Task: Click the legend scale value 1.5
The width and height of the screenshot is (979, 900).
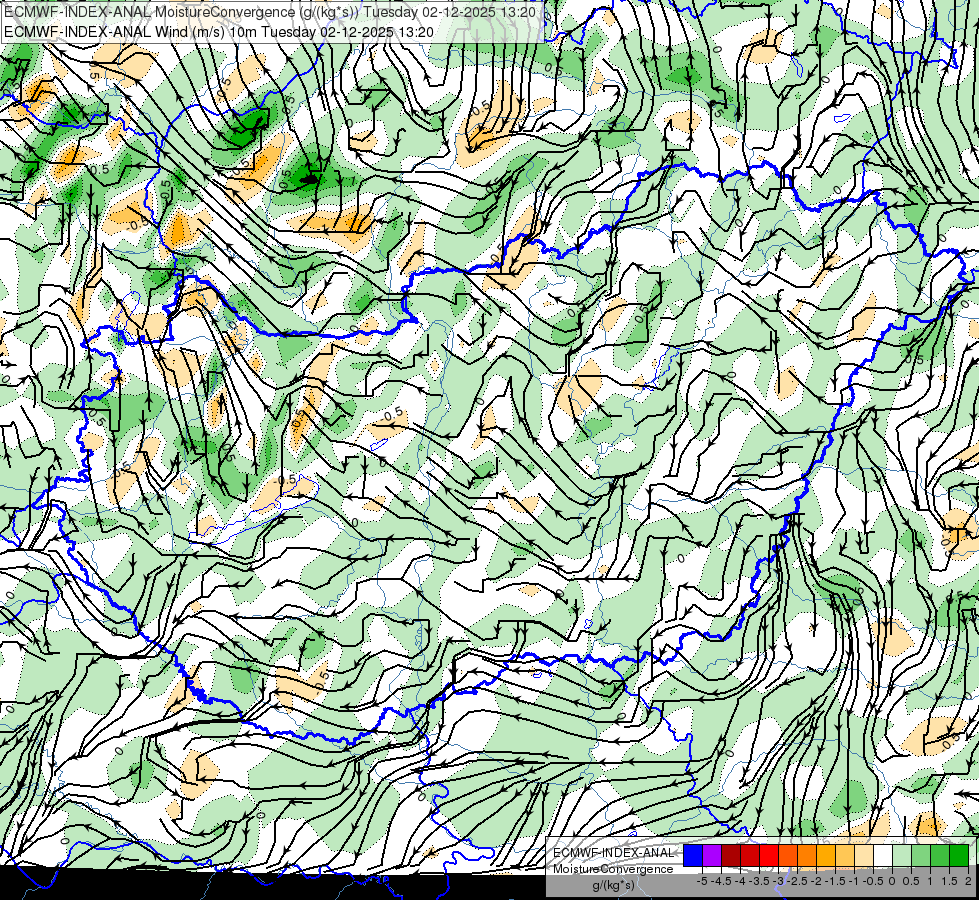Action: pyautogui.click(x=948, y=881)
